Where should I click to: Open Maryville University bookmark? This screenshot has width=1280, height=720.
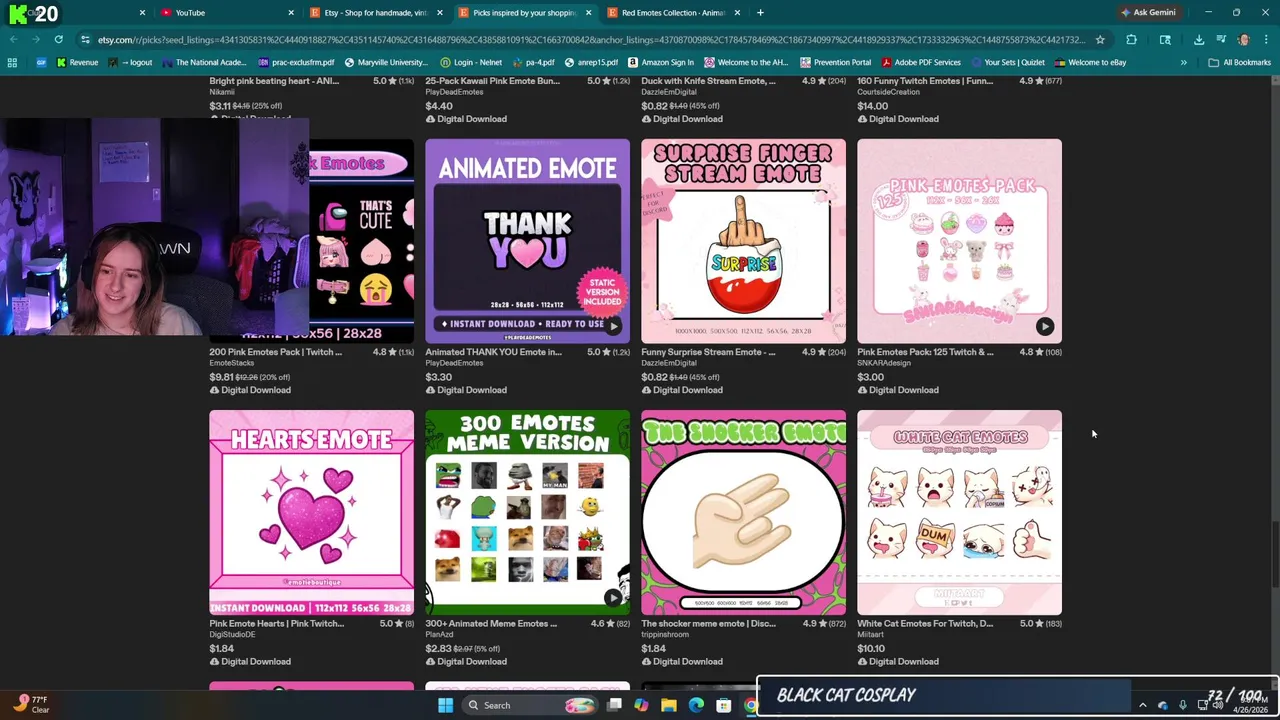pos(385,62)
